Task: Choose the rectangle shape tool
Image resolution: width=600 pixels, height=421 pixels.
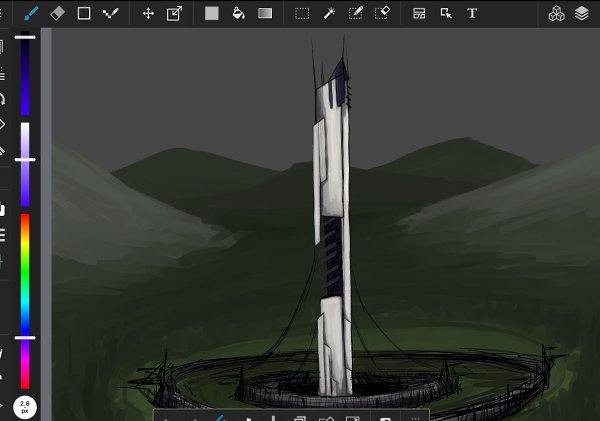Action: pos(84,13)
